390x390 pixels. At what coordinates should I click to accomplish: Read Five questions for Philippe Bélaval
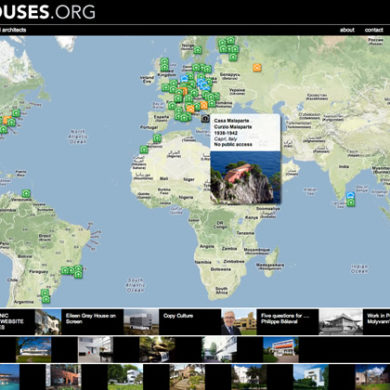tap(285, 319)
